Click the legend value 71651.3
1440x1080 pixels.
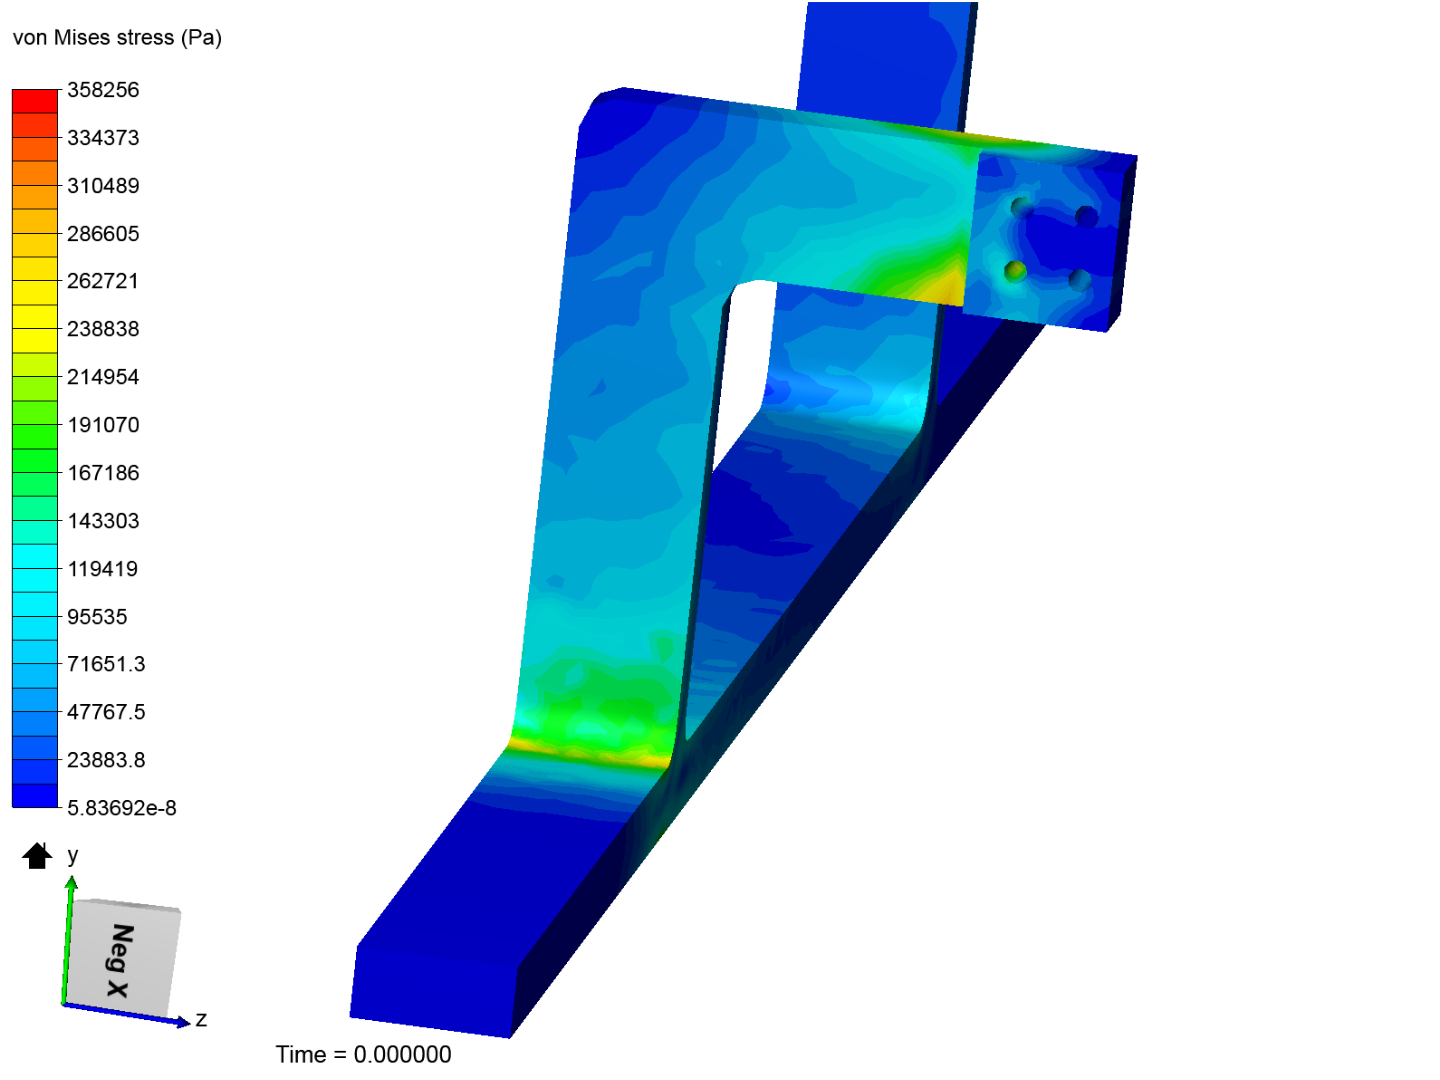[x=106, y=664]
